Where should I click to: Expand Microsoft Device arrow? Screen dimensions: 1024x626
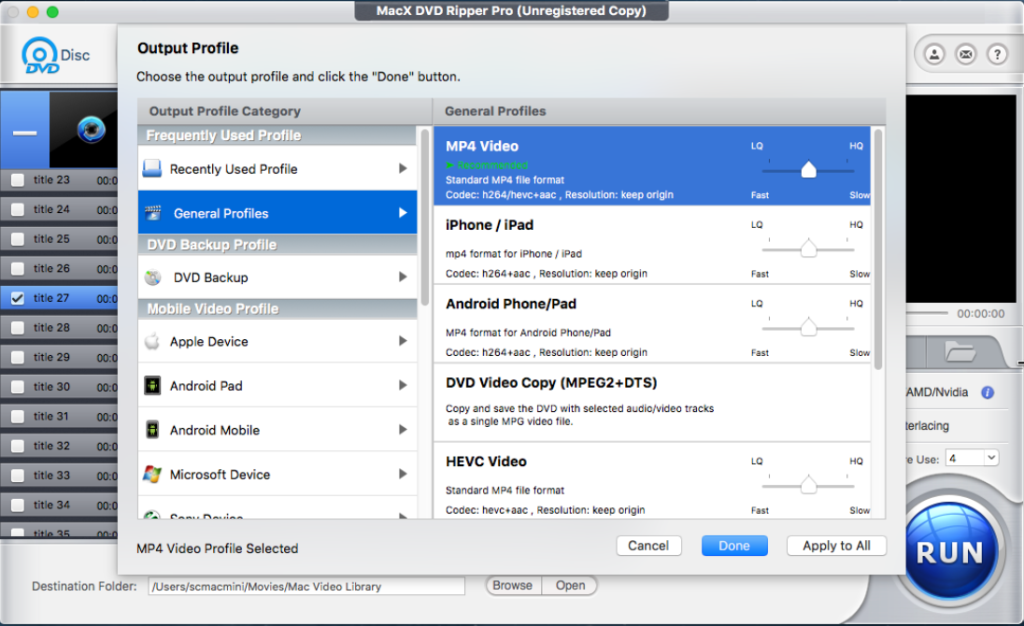(403, 474)
